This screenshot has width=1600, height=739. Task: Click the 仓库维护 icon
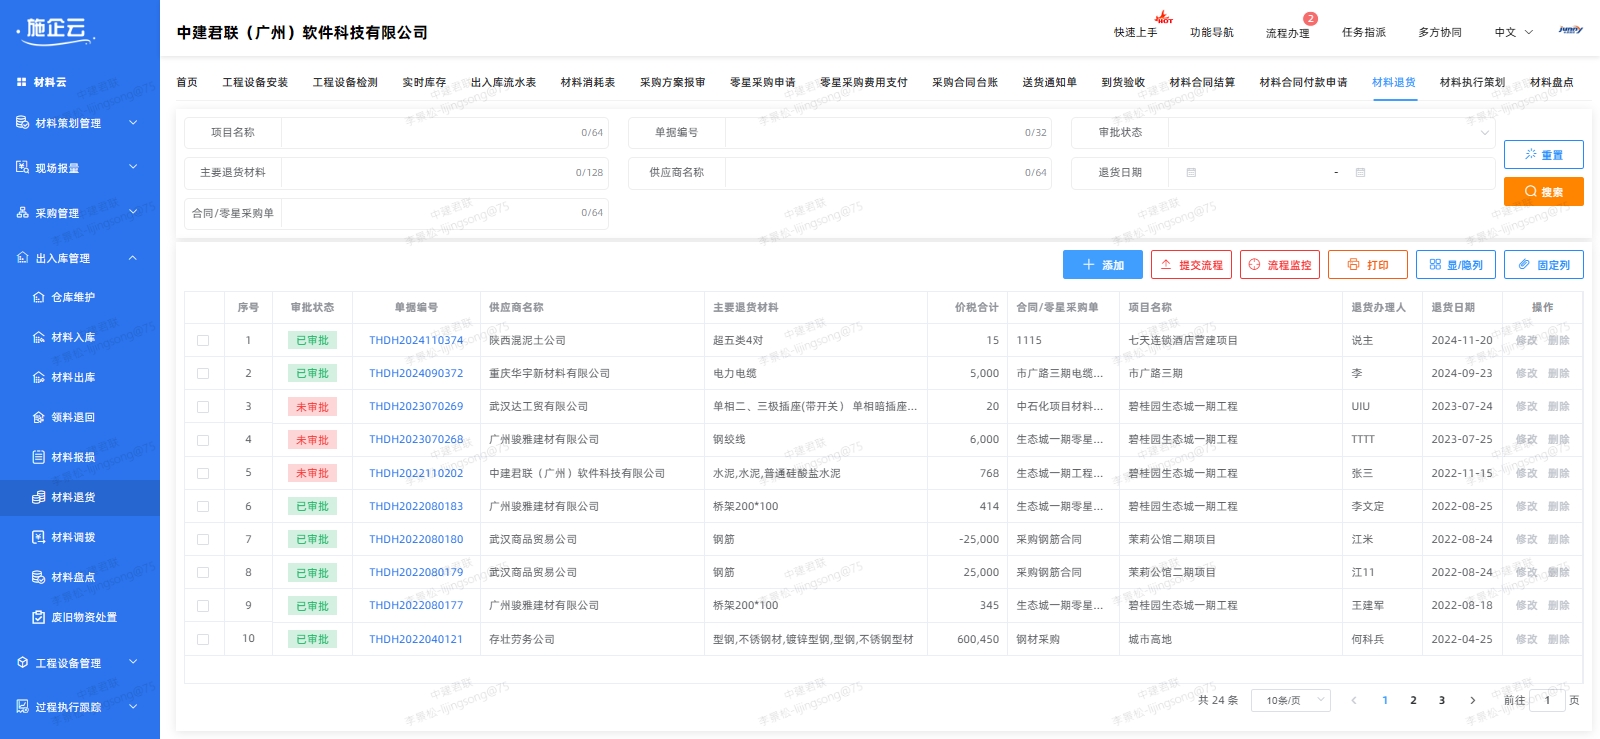click(x=38, y=297)
